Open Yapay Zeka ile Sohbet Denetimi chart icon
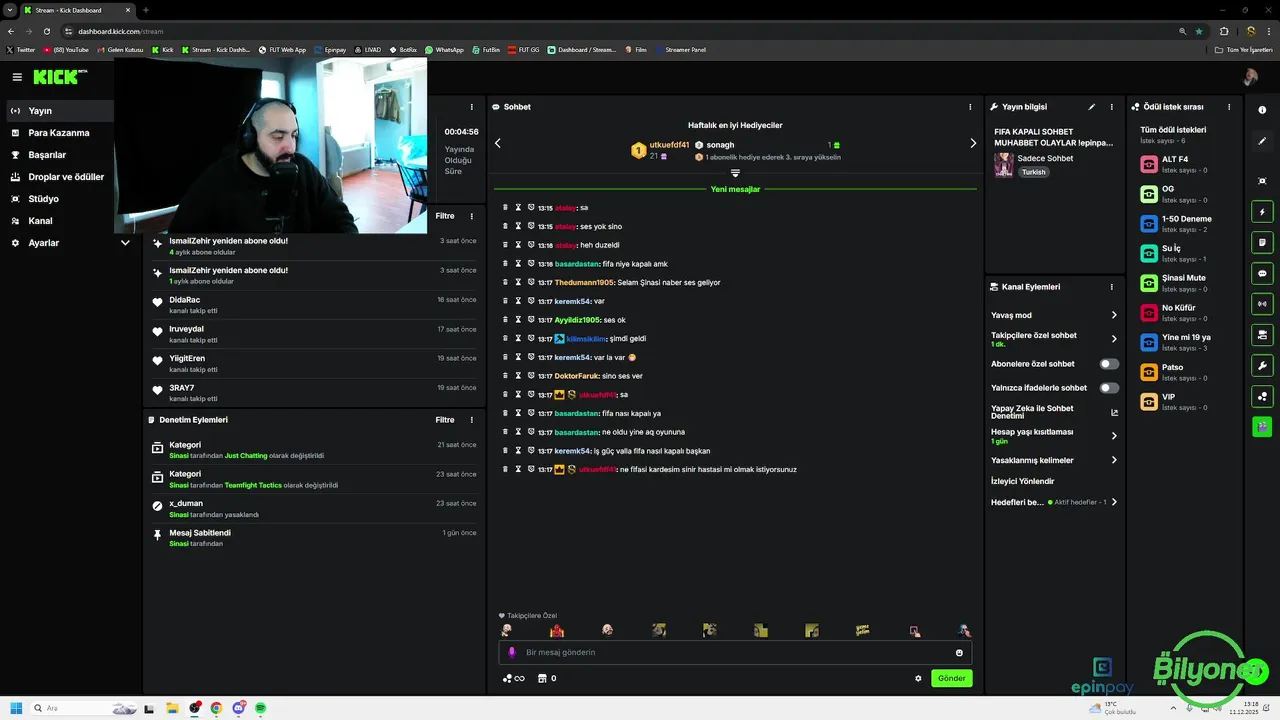This screenshot has width=1280, height=720. pos(1114,412)
